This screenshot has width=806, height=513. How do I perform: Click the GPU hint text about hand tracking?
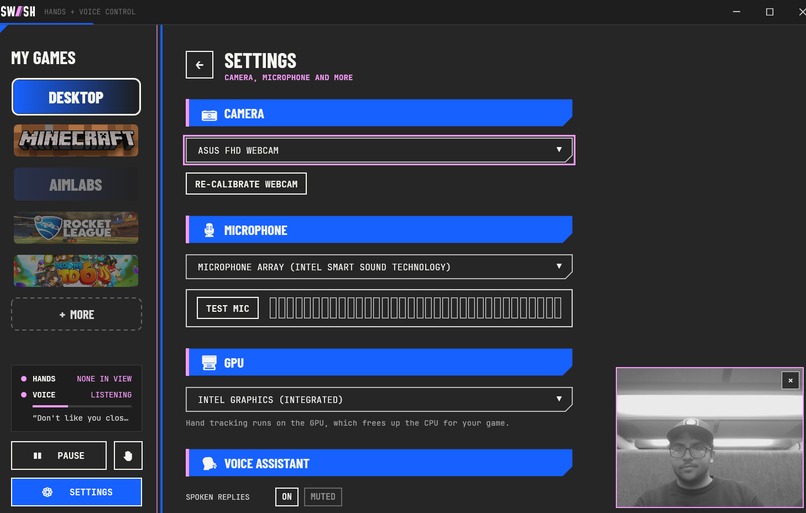(347, 423)
